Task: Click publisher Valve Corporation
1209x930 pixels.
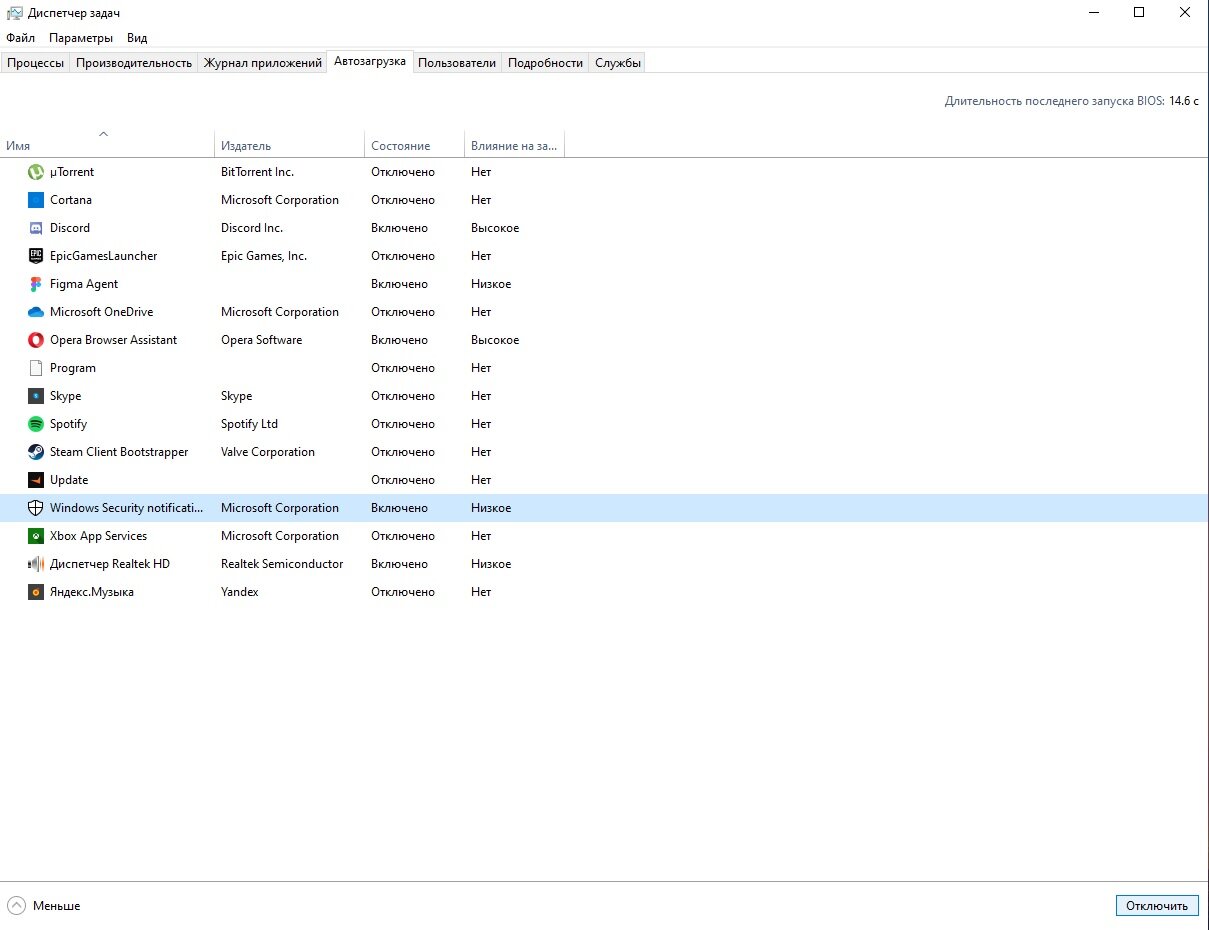Action: tap(268, 452)
